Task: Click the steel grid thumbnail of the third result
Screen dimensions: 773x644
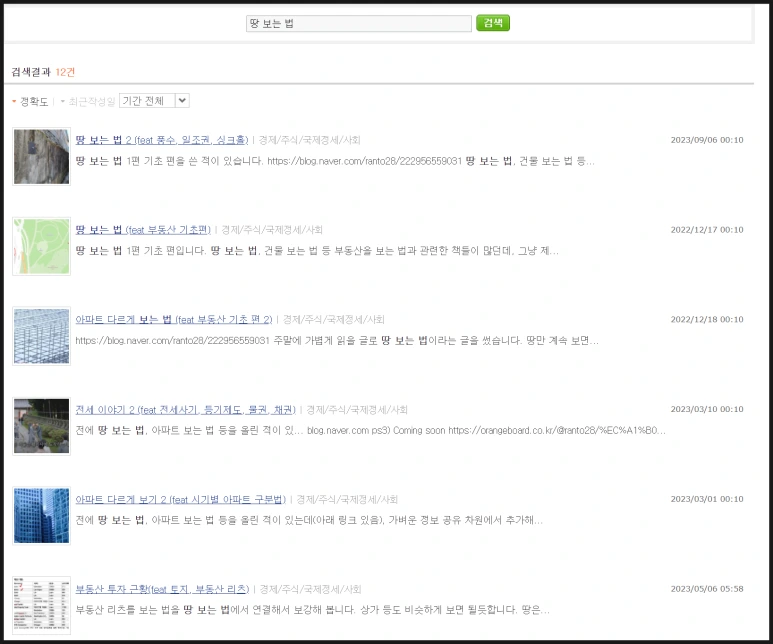Action: point(41,336)
